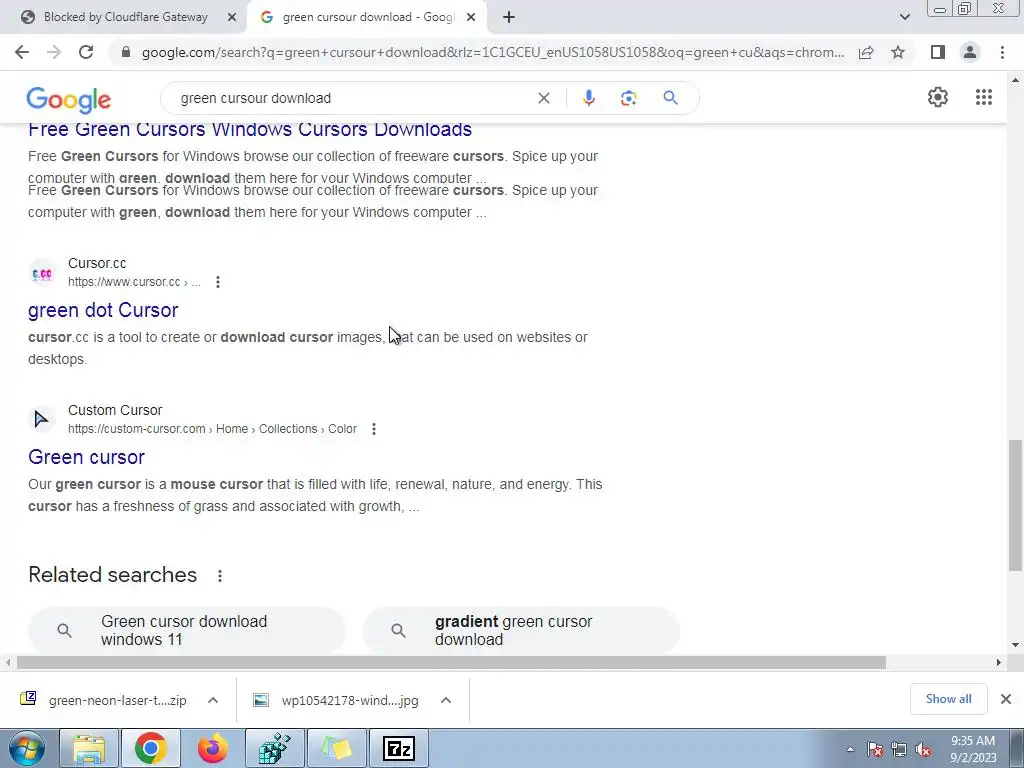Close the Blocked by Cloudflare Gateway tab
The height and width of the screenshot is (768, 1024).
tap(231, 18)
